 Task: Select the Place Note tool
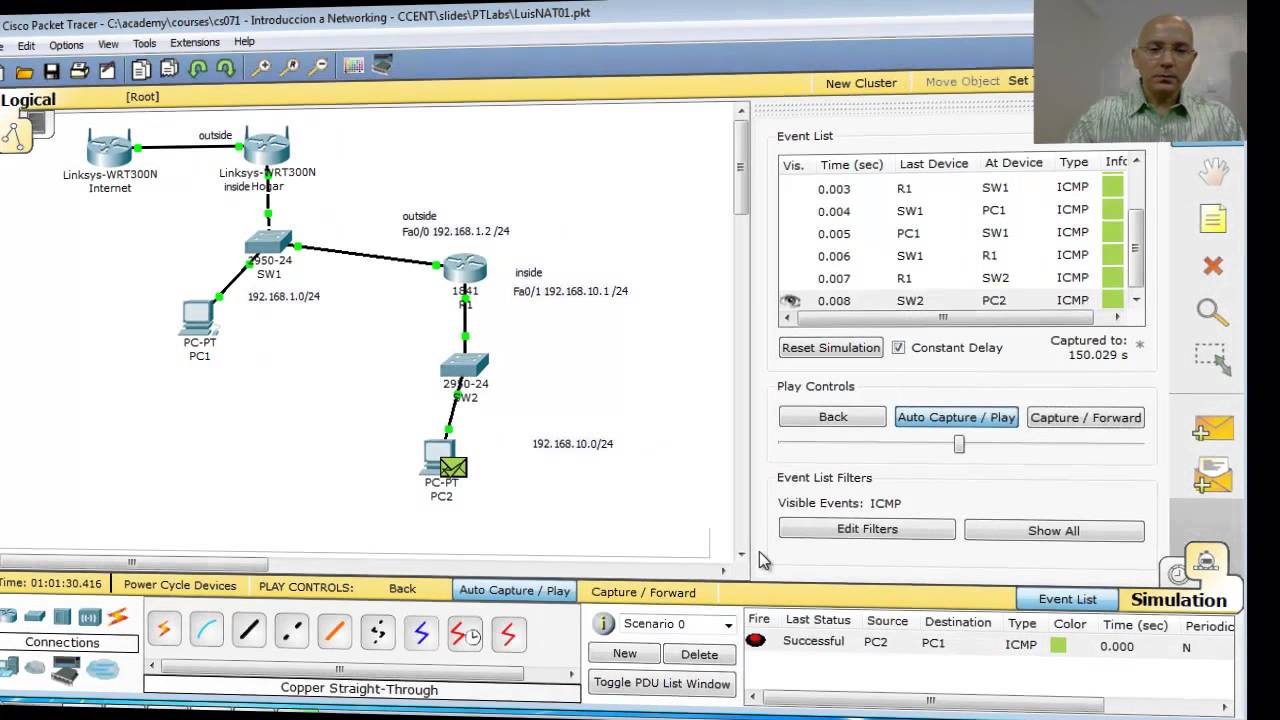(1213, 219)
